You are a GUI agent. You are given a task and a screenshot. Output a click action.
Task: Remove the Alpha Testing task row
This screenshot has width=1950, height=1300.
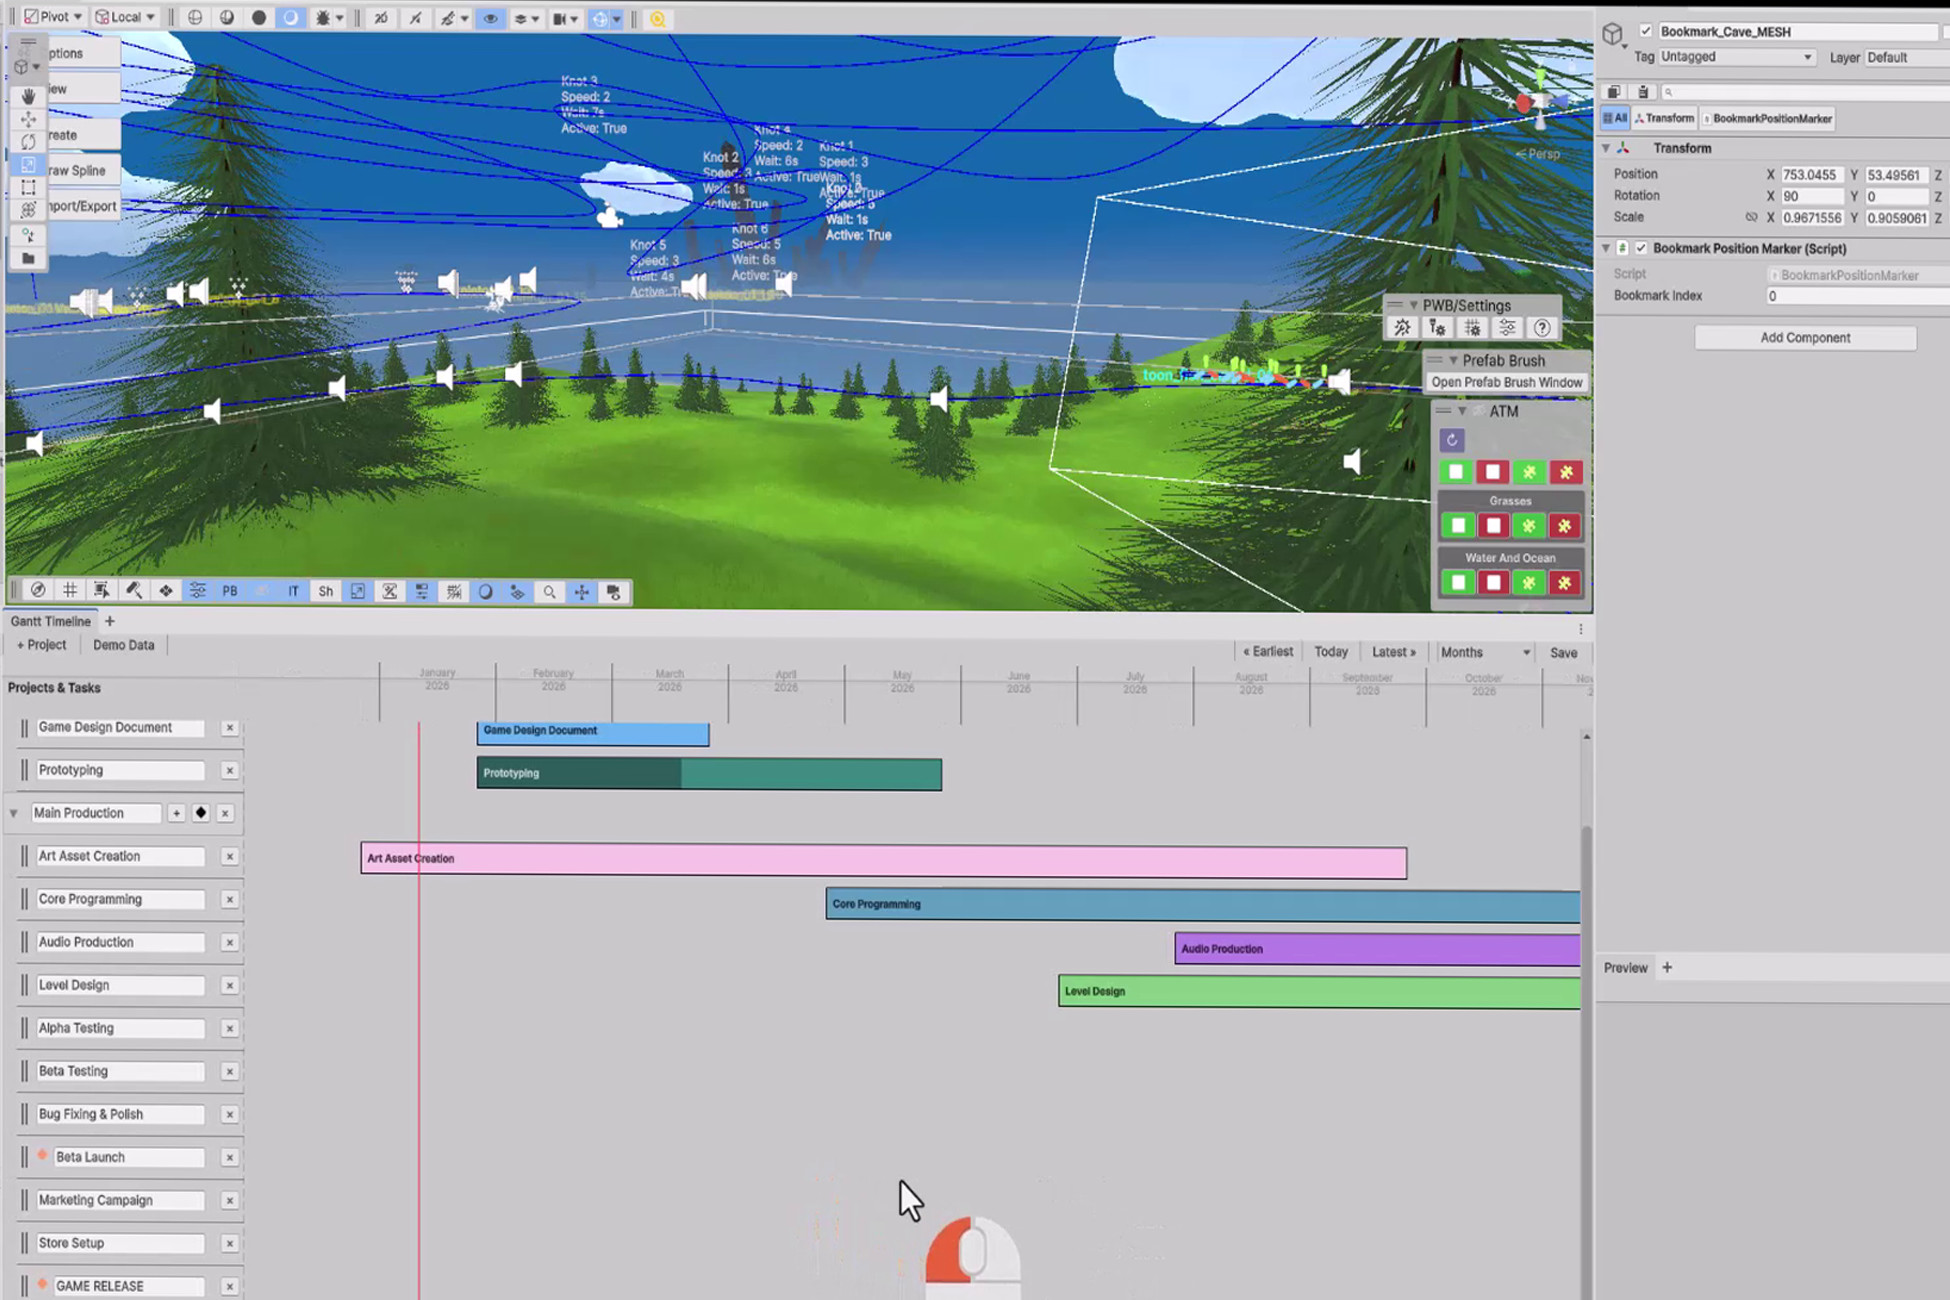[230, 1028]
